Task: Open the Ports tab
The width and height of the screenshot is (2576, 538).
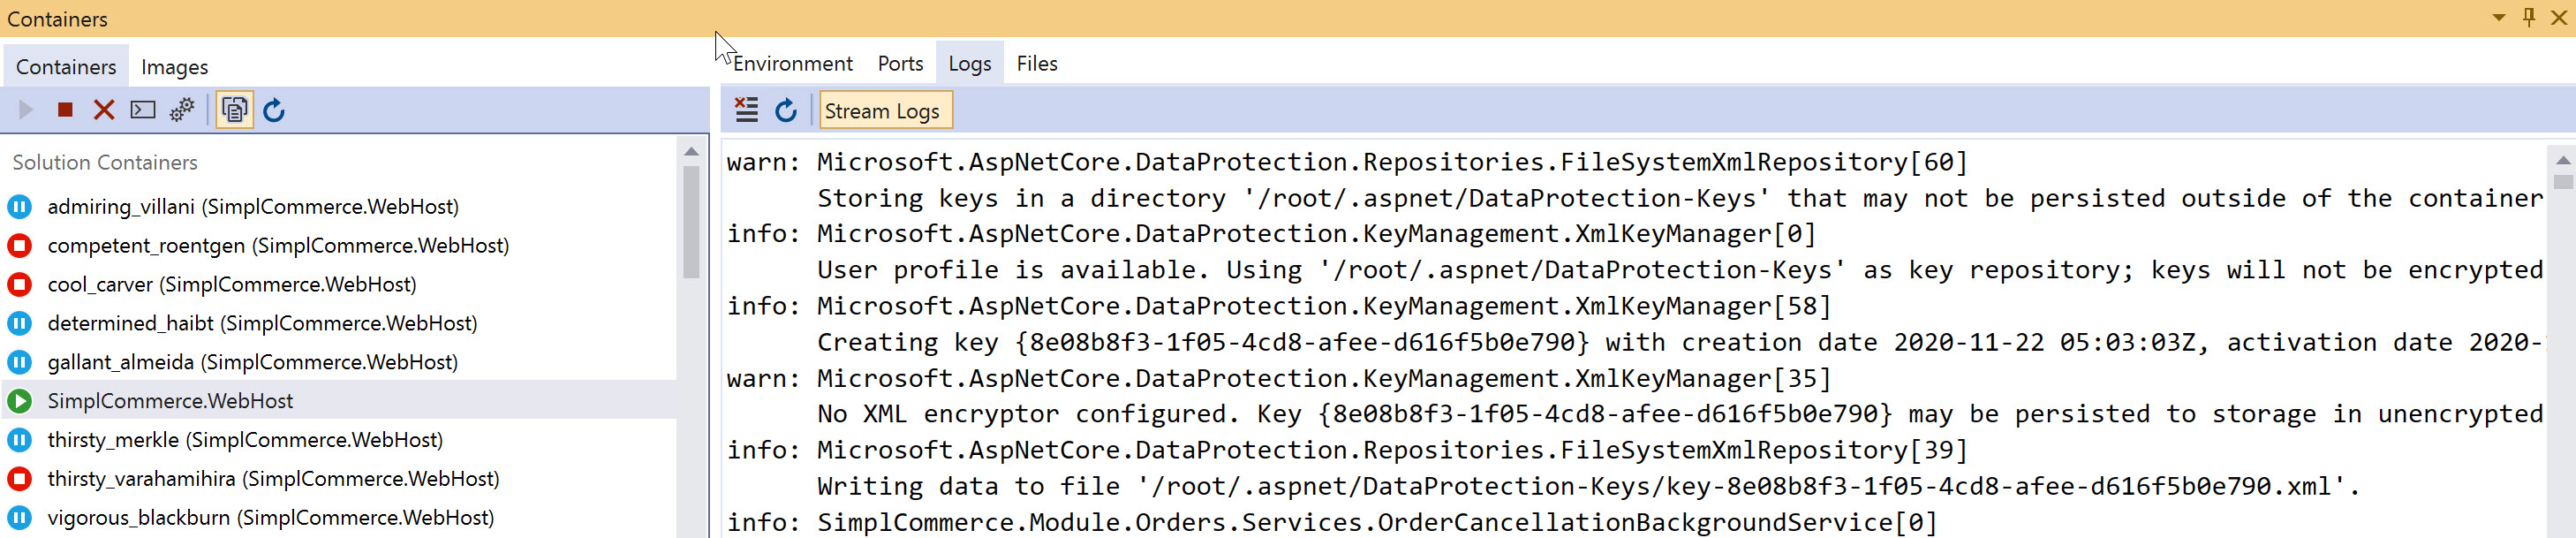Action: coord(900,64)
